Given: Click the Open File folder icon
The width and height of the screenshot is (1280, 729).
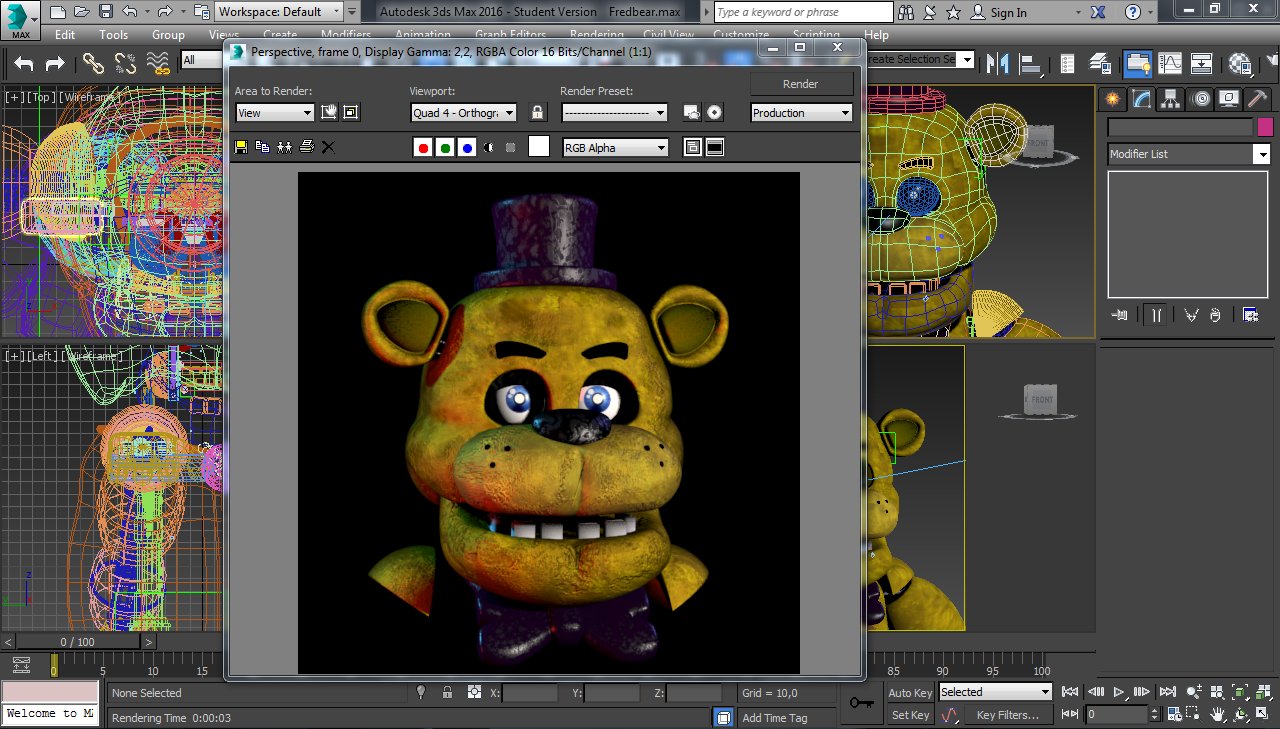Looking at the screenshot, I should pyautogui.click(x=83, y=12).
